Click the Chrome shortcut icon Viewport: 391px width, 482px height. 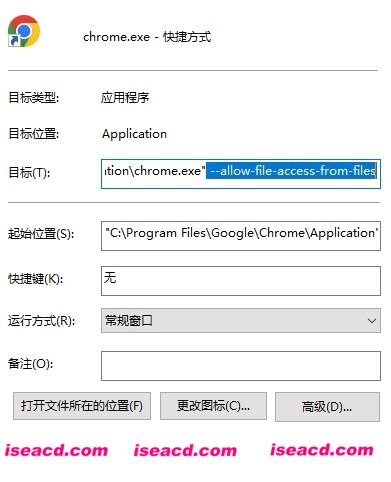click(24, 31)
